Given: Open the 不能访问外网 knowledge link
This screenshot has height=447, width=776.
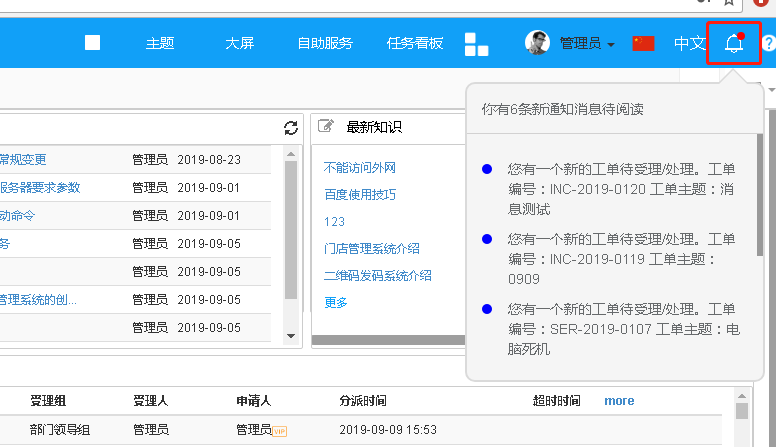Looking at the screenshot, I should [360, 168].
